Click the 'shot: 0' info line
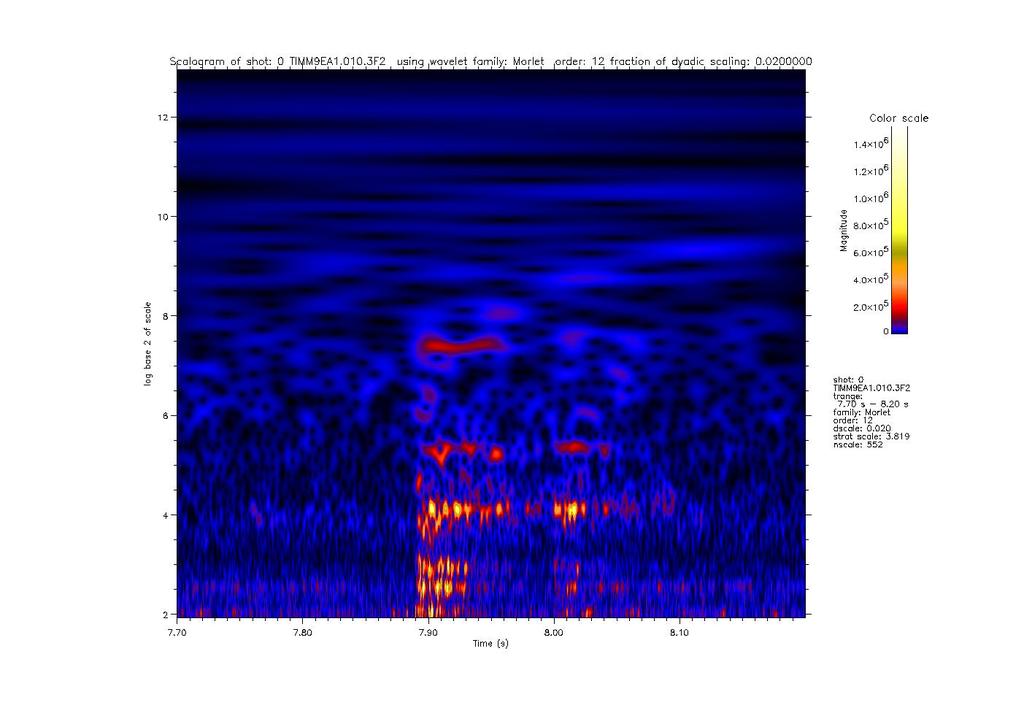1024x724 pixels. coord(848,380)
